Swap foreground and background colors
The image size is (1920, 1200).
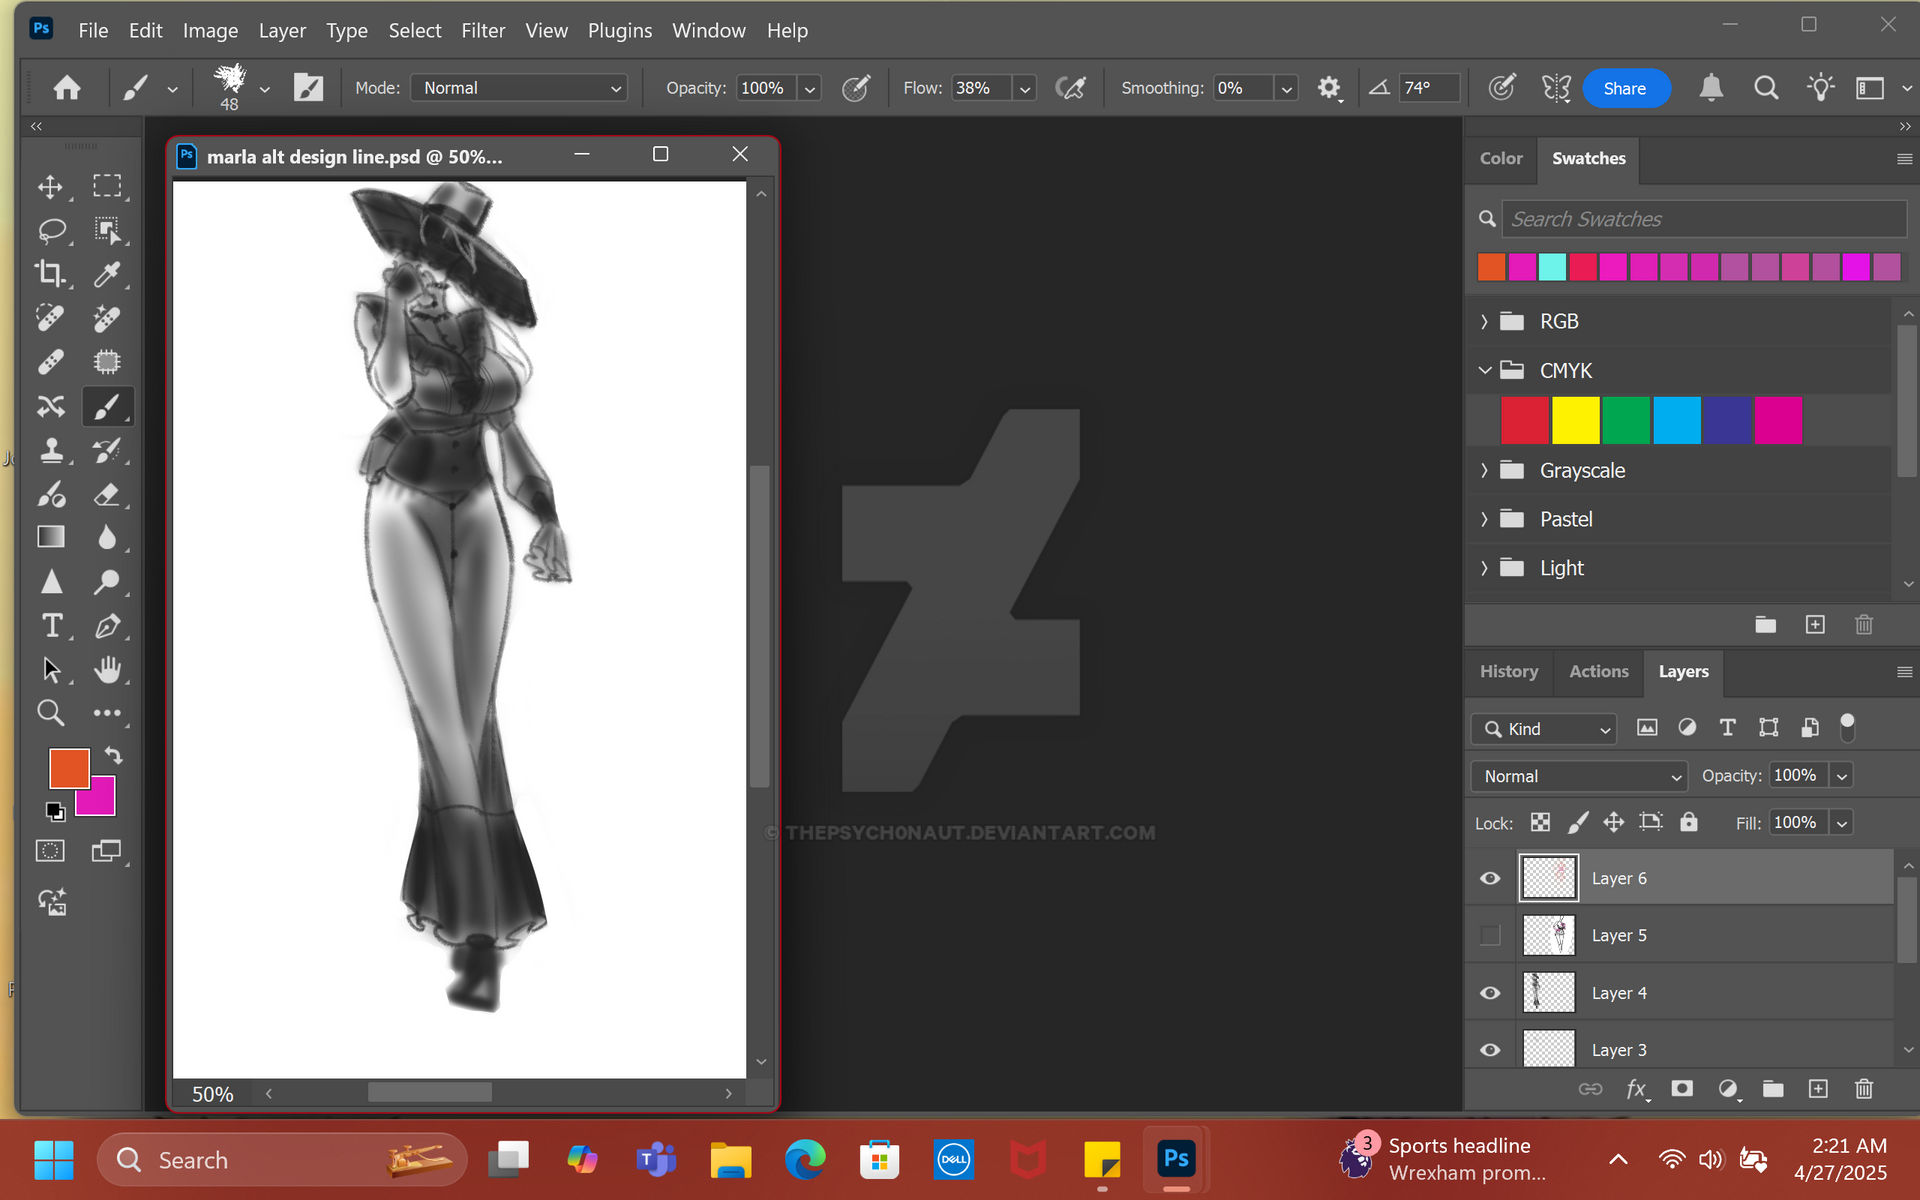(113, 756)
